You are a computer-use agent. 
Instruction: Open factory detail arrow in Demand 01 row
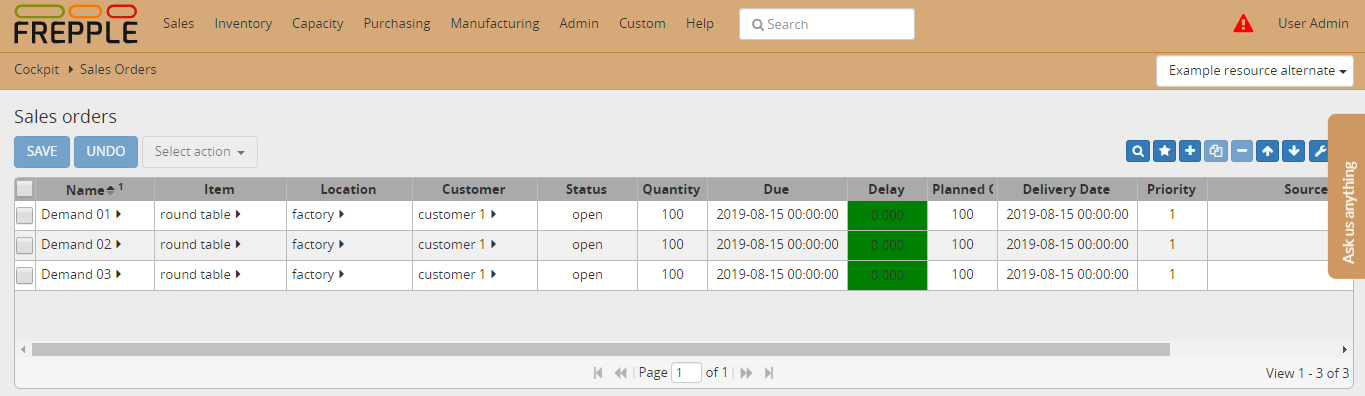[x=341, y=214]
